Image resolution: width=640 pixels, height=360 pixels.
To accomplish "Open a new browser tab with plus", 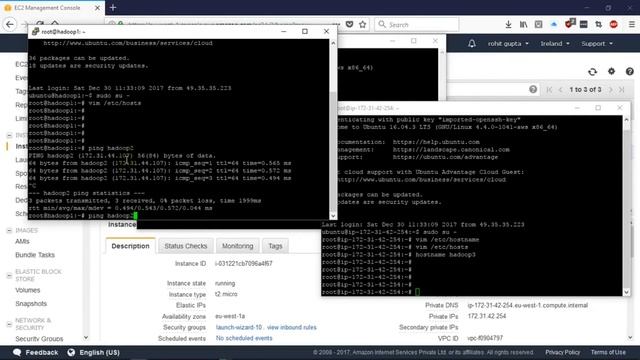I will point(113,7).
